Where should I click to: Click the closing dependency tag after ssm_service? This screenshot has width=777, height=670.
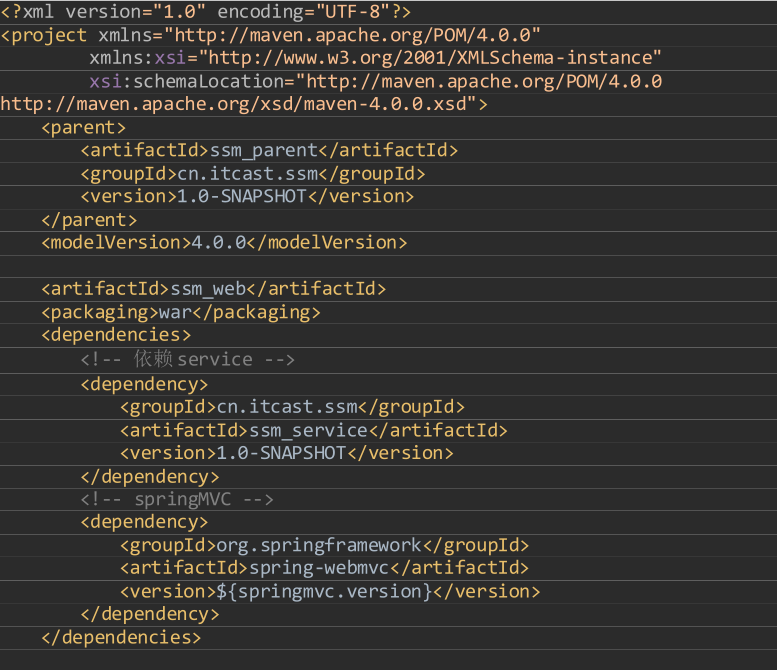click(150, 477)
